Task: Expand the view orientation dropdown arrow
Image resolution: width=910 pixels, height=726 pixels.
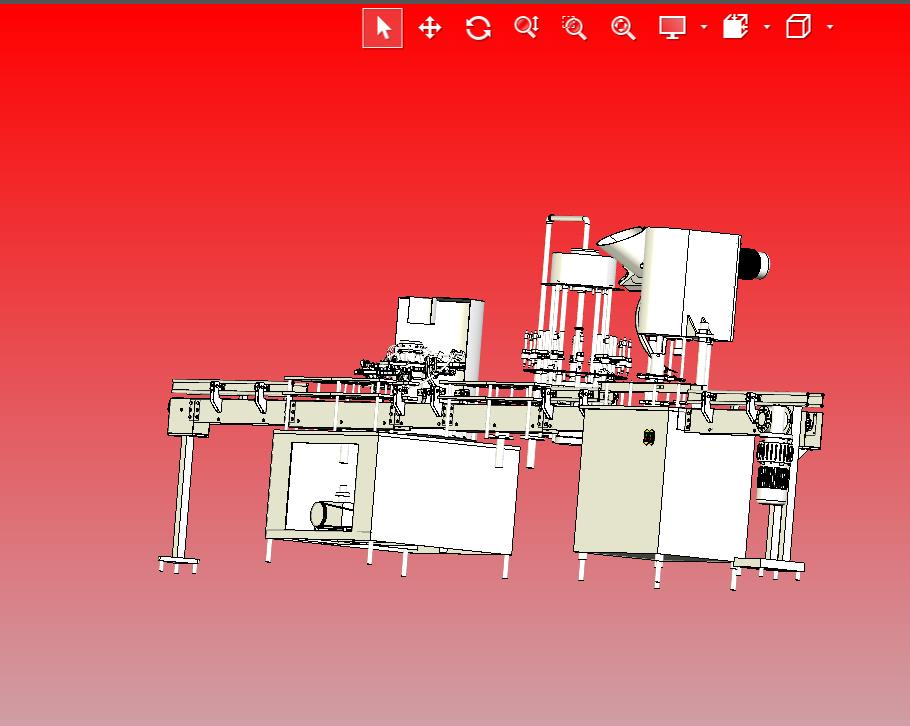Action: (x=830, y=27)
